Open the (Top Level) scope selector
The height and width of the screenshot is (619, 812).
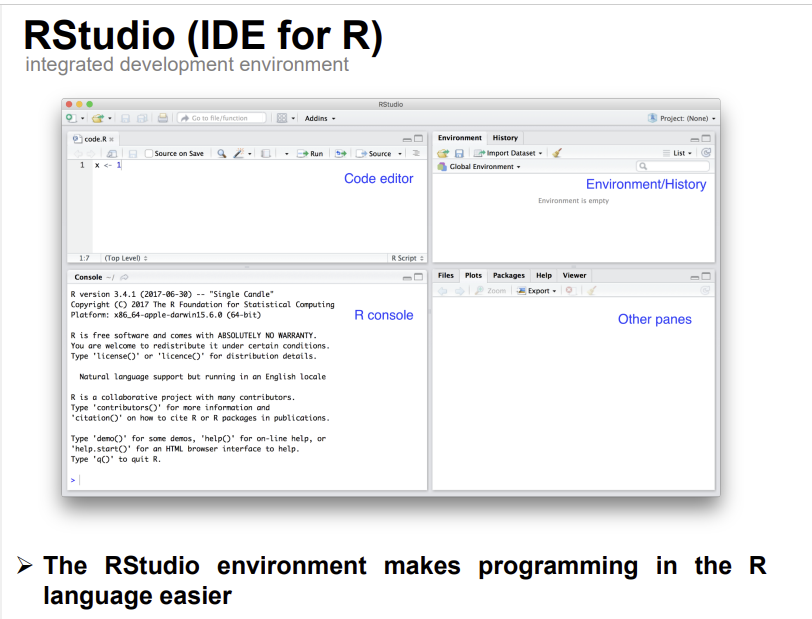click(x=126, y=258)
